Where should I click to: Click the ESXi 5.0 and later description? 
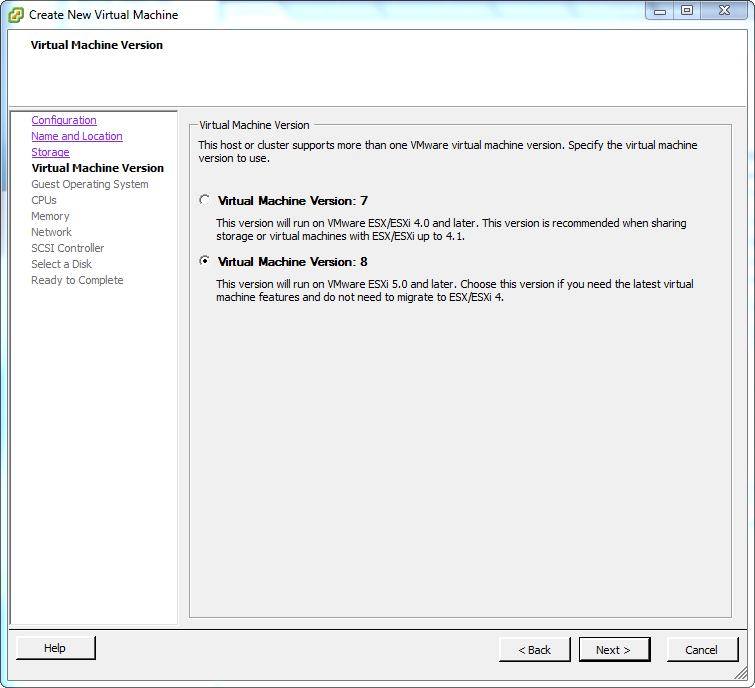pyautogui.click(x=455, y=290)
